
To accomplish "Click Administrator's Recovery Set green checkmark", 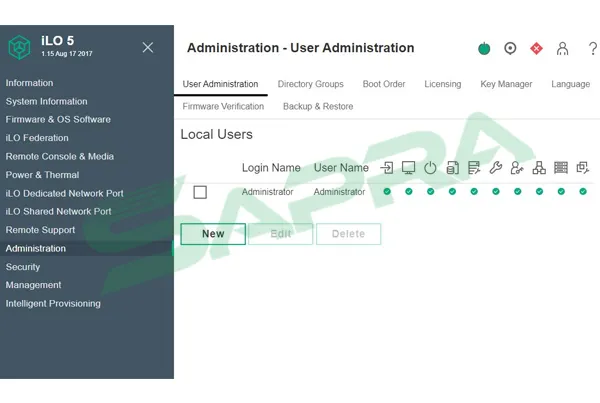I will coord(583,191).
